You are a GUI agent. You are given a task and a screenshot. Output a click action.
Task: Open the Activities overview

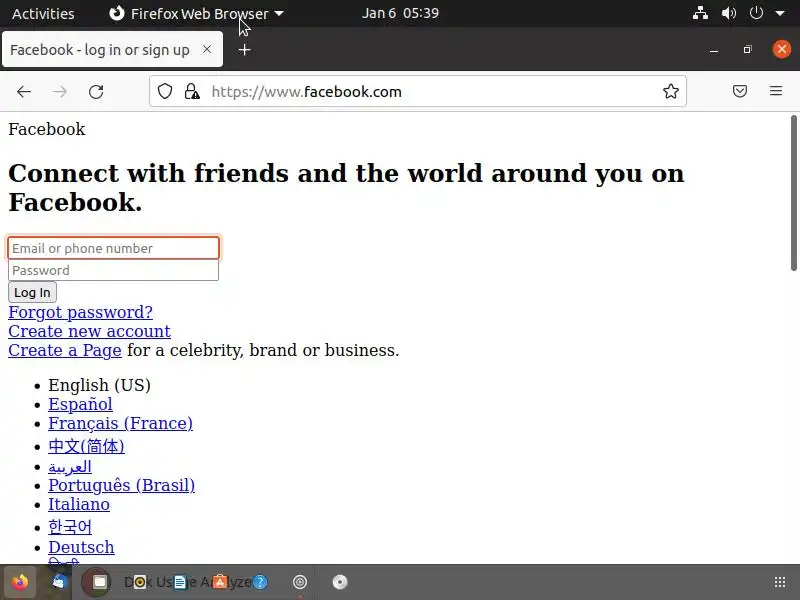[x=43, y=14]
